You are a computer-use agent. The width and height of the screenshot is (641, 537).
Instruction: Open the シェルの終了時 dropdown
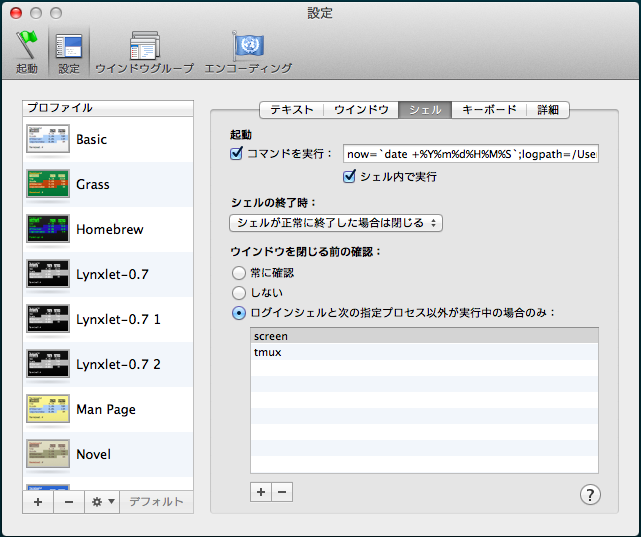point(336,223)
